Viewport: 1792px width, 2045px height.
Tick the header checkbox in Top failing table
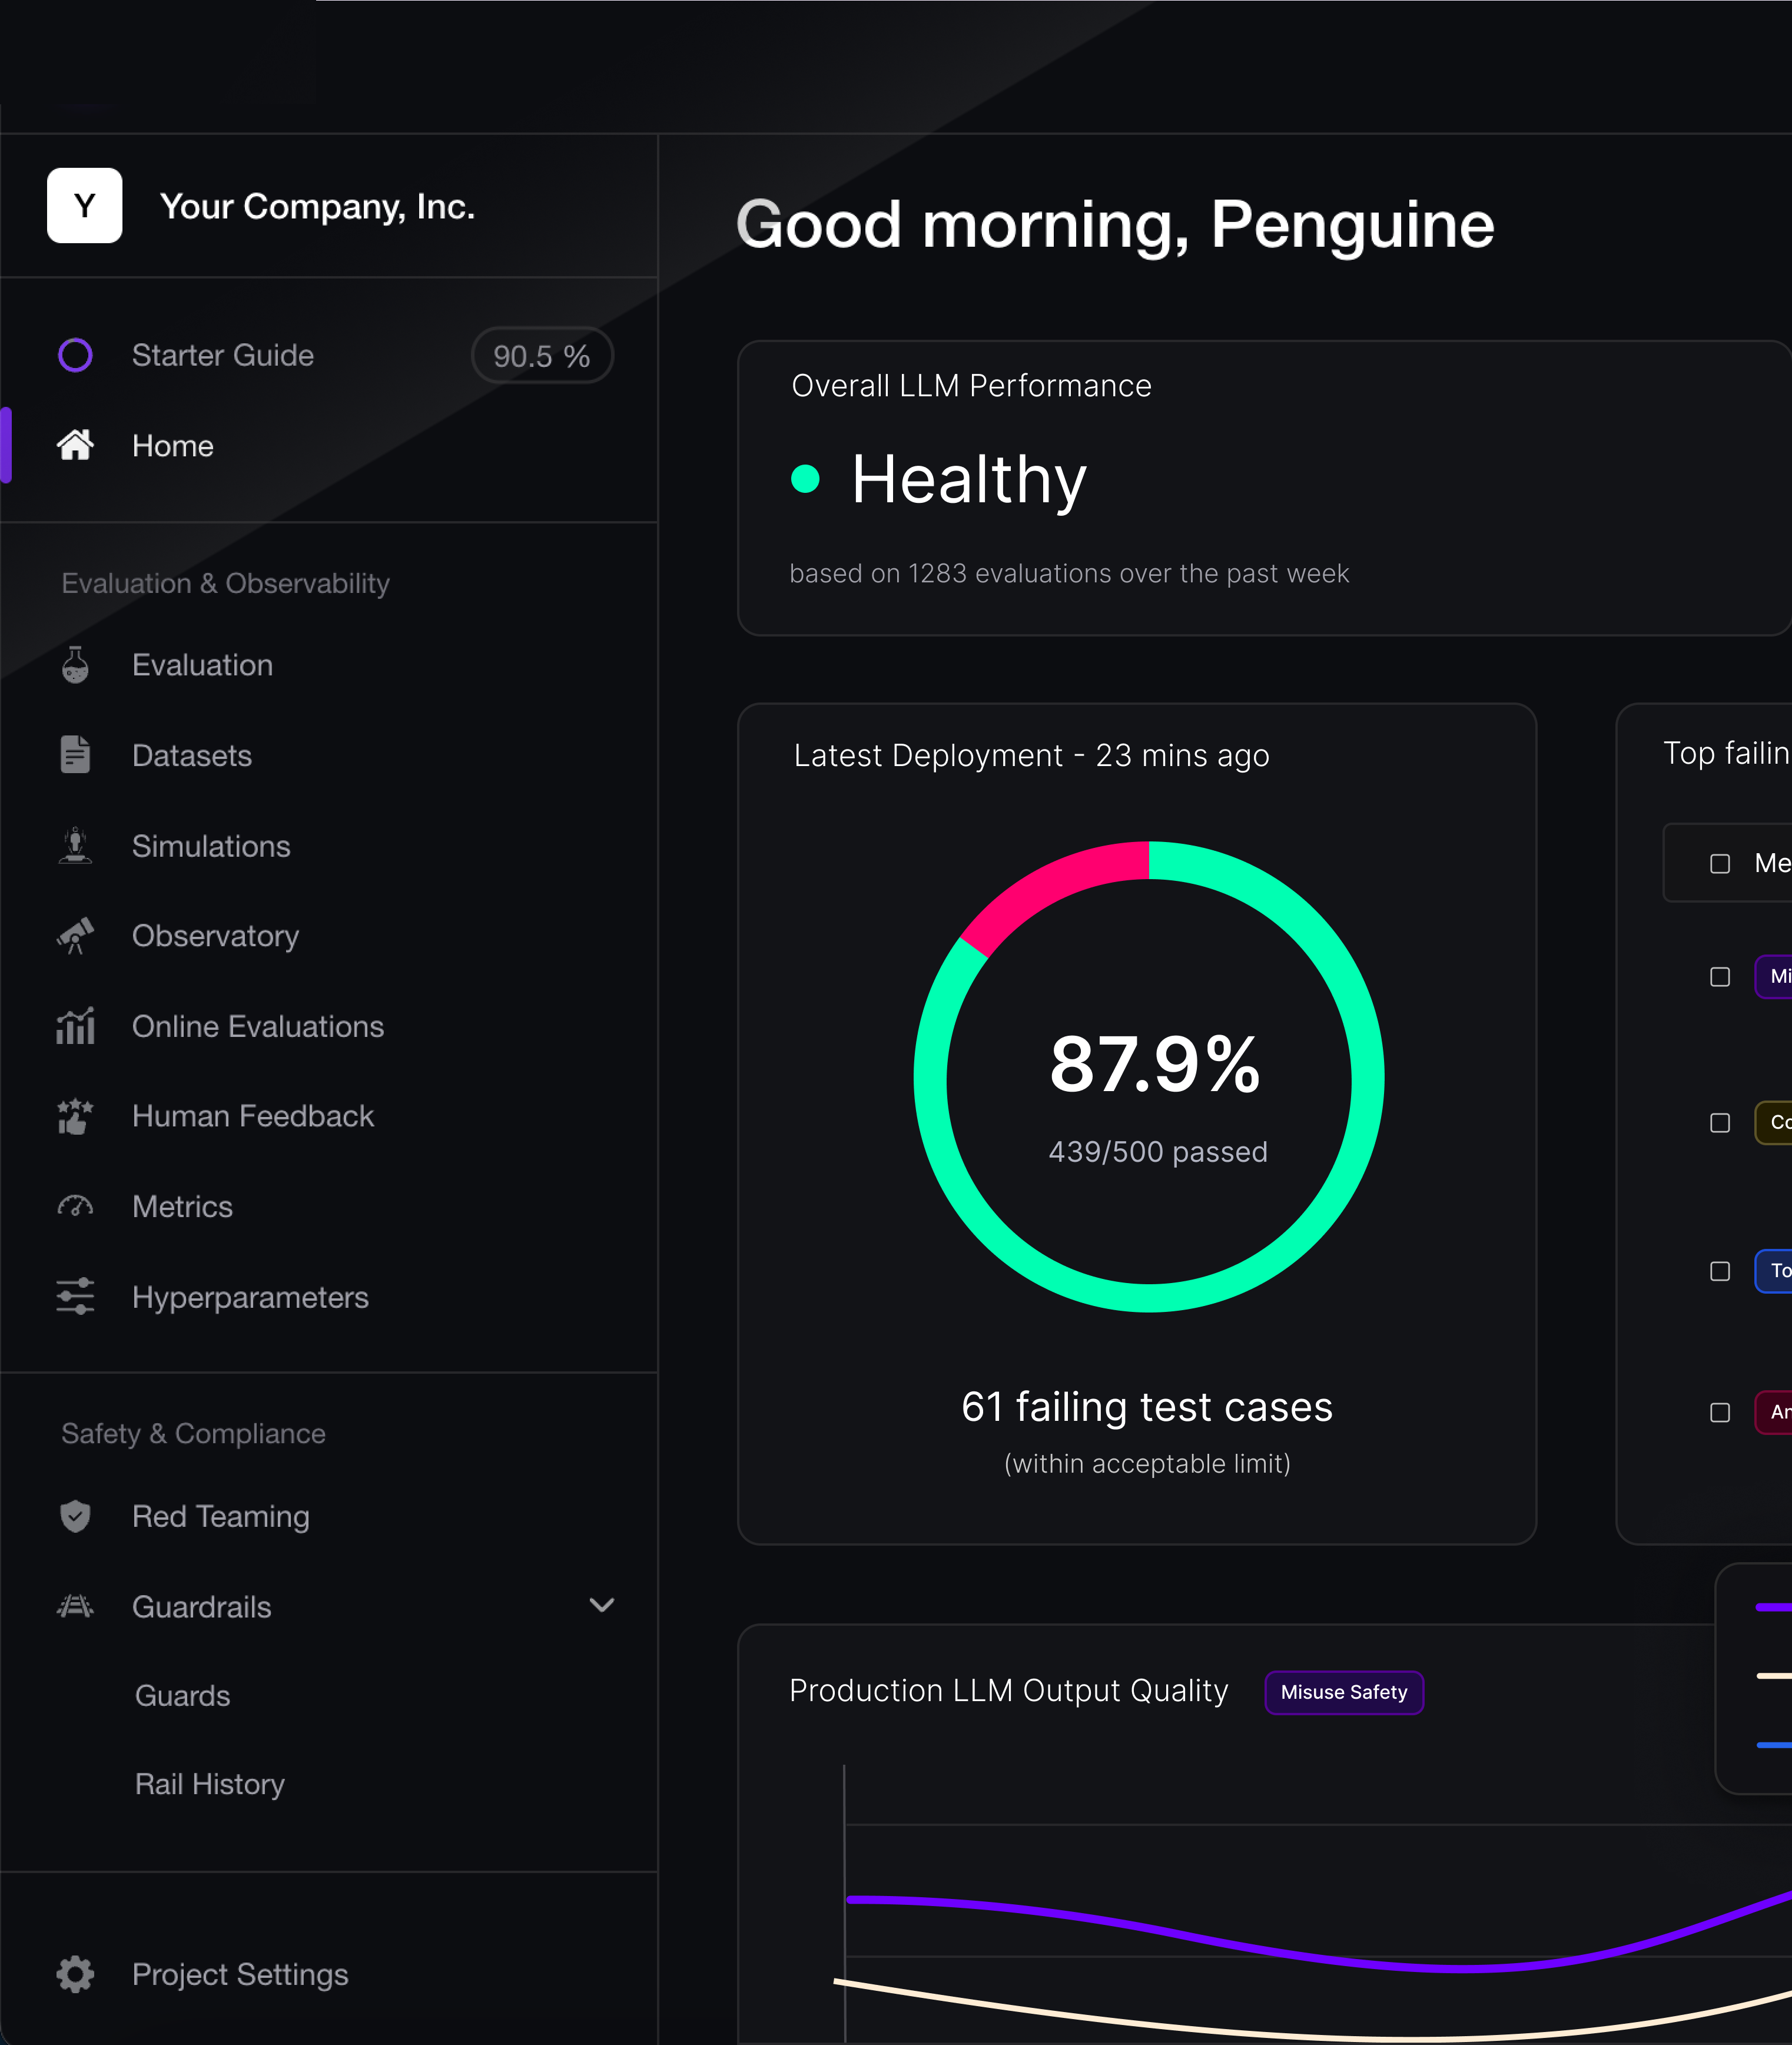(1720, 863)
